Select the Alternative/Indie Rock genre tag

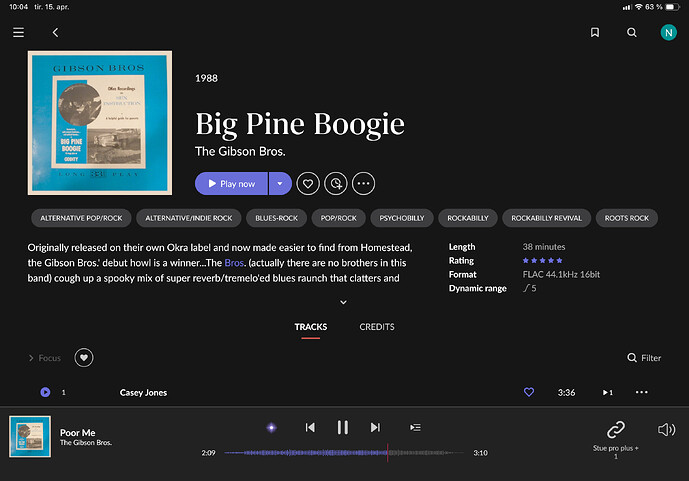[x=189, y=218]
